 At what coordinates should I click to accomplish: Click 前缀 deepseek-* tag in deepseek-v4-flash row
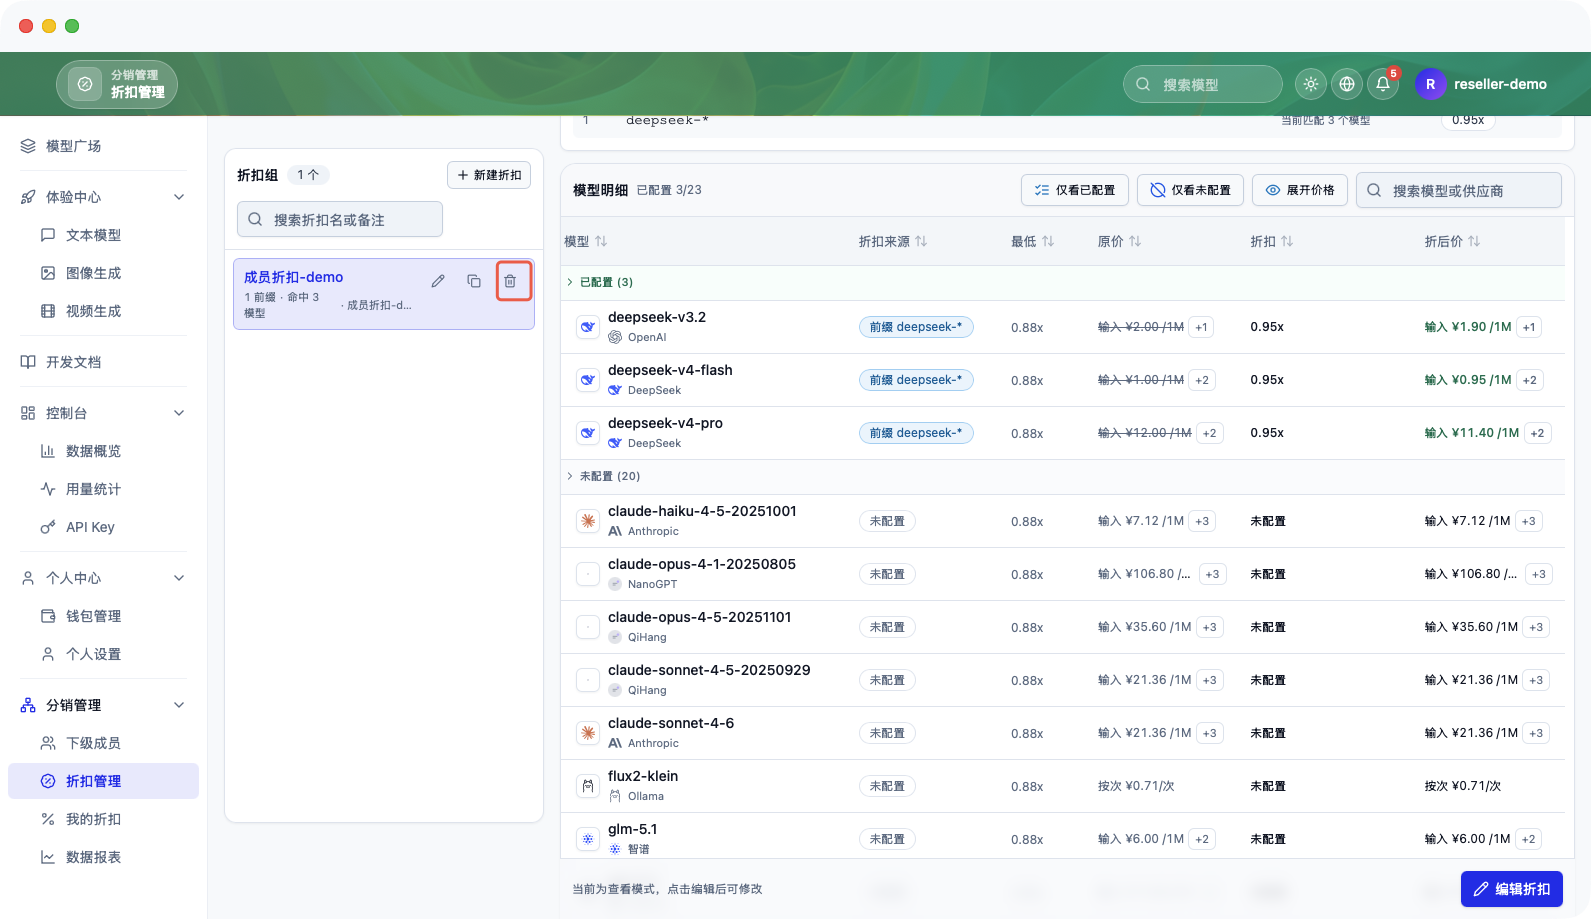916,380
